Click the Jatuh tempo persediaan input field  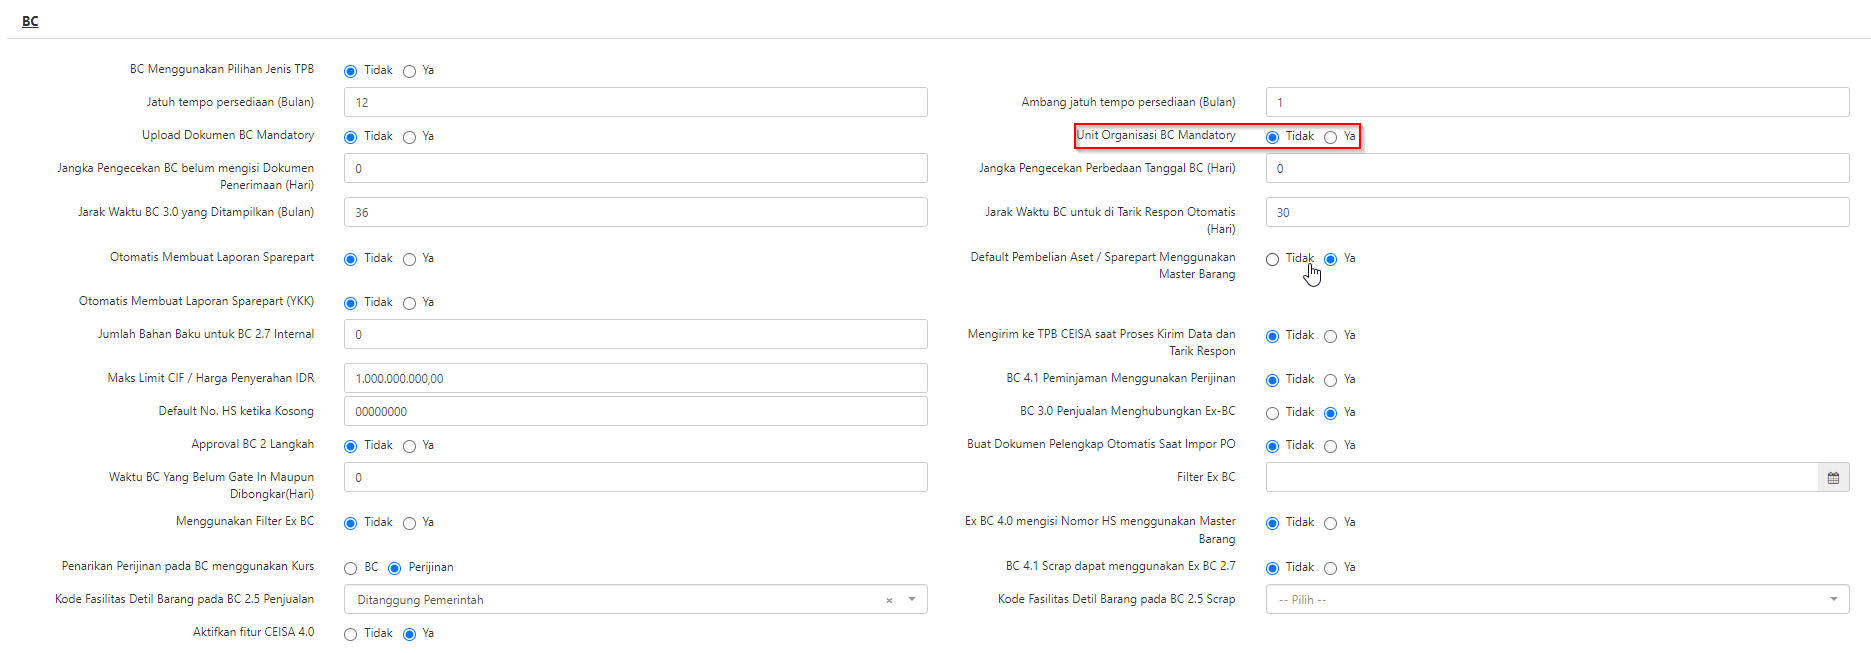[635, 102]
